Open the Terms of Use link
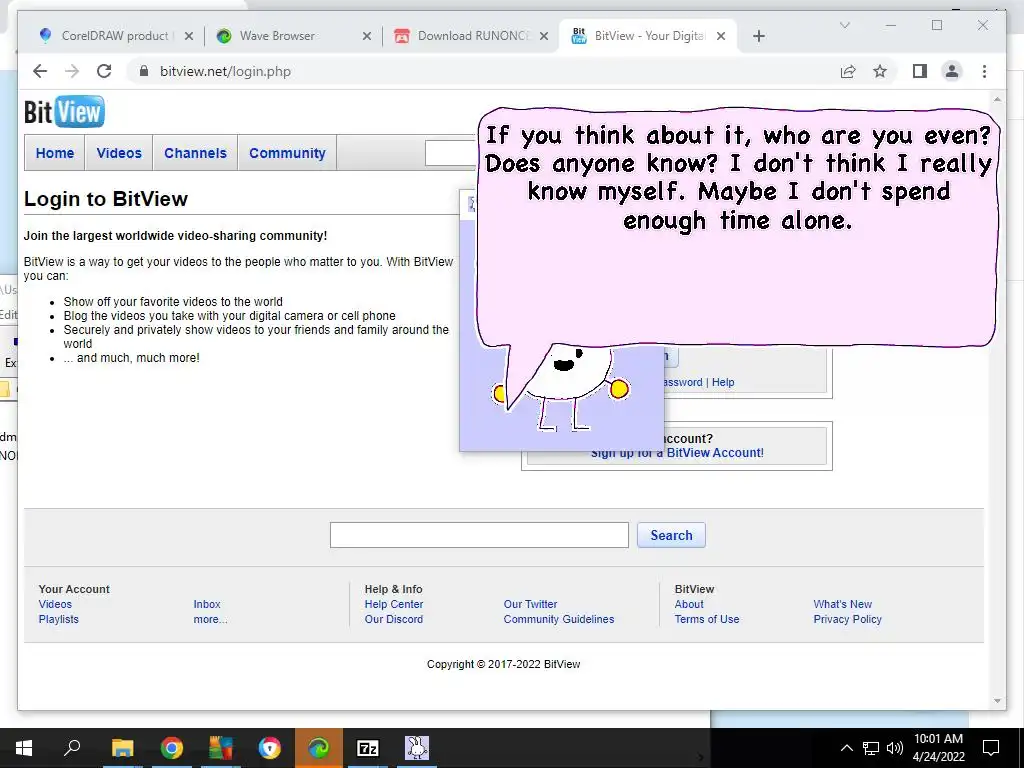Image resolution: width=1024 pixels, height=768 pixels. pos(707,619)
